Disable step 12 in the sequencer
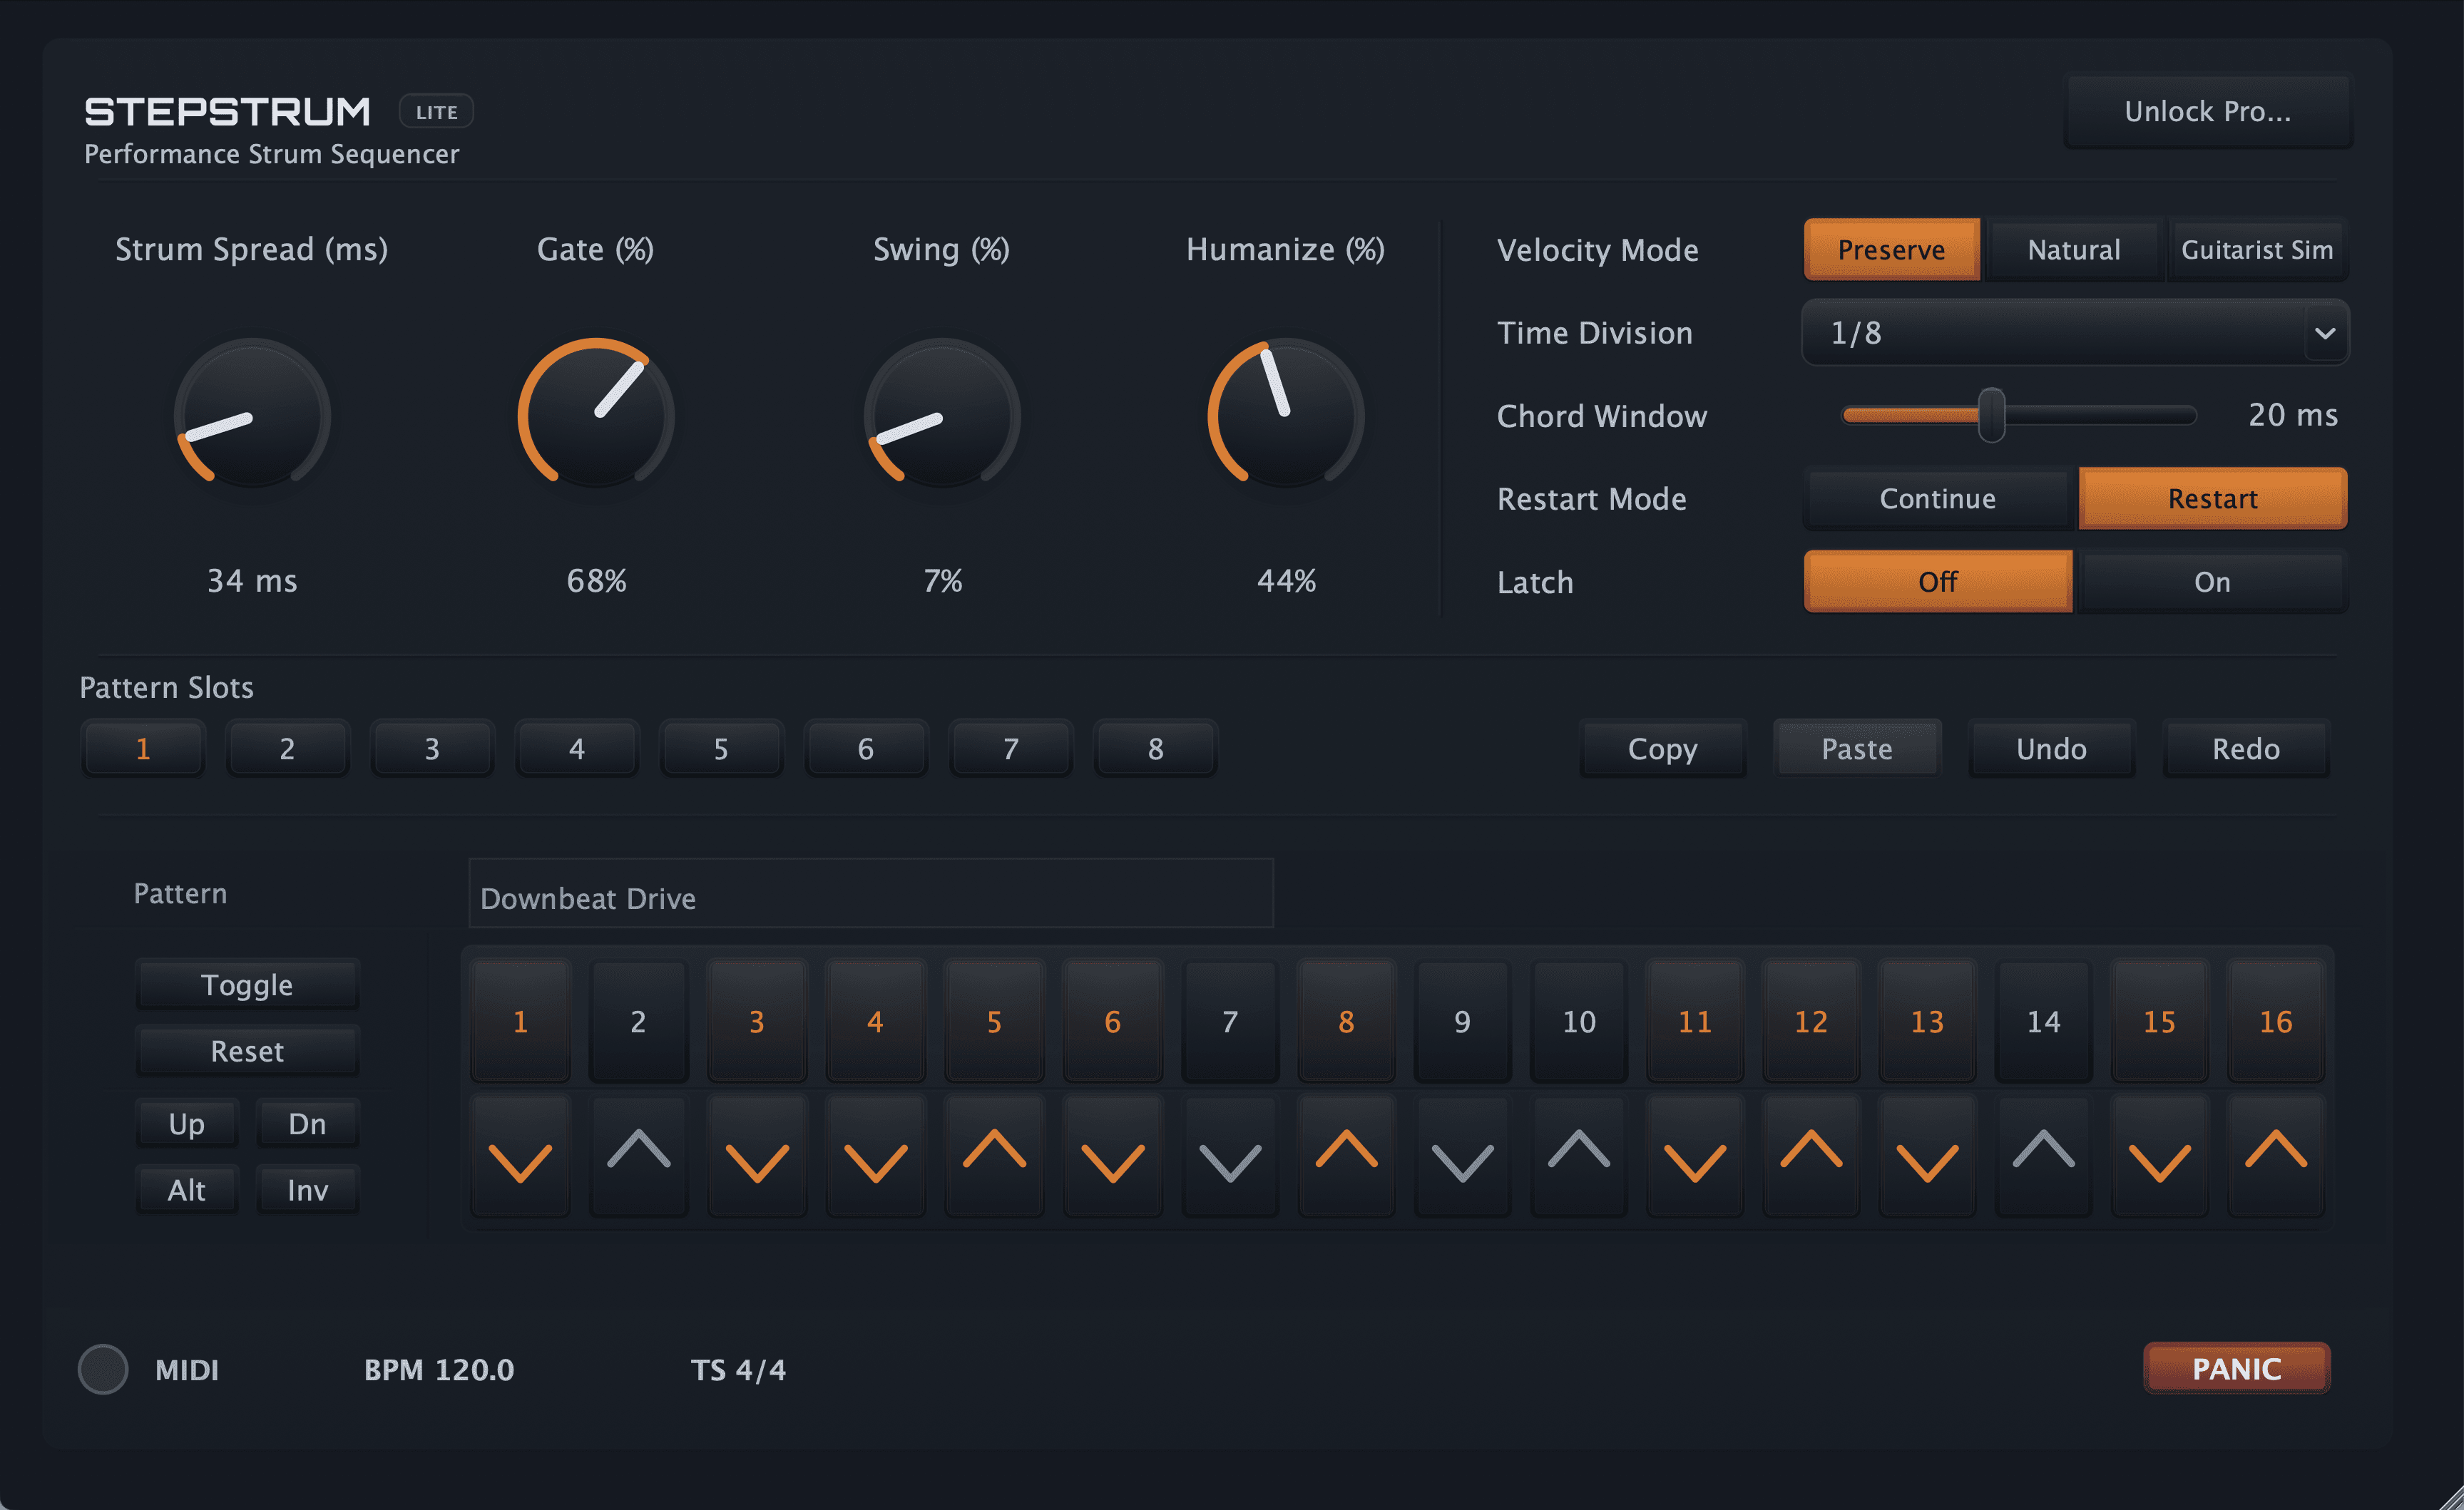This screenshot has height=1510, width=2464. pos(1811,1021)
